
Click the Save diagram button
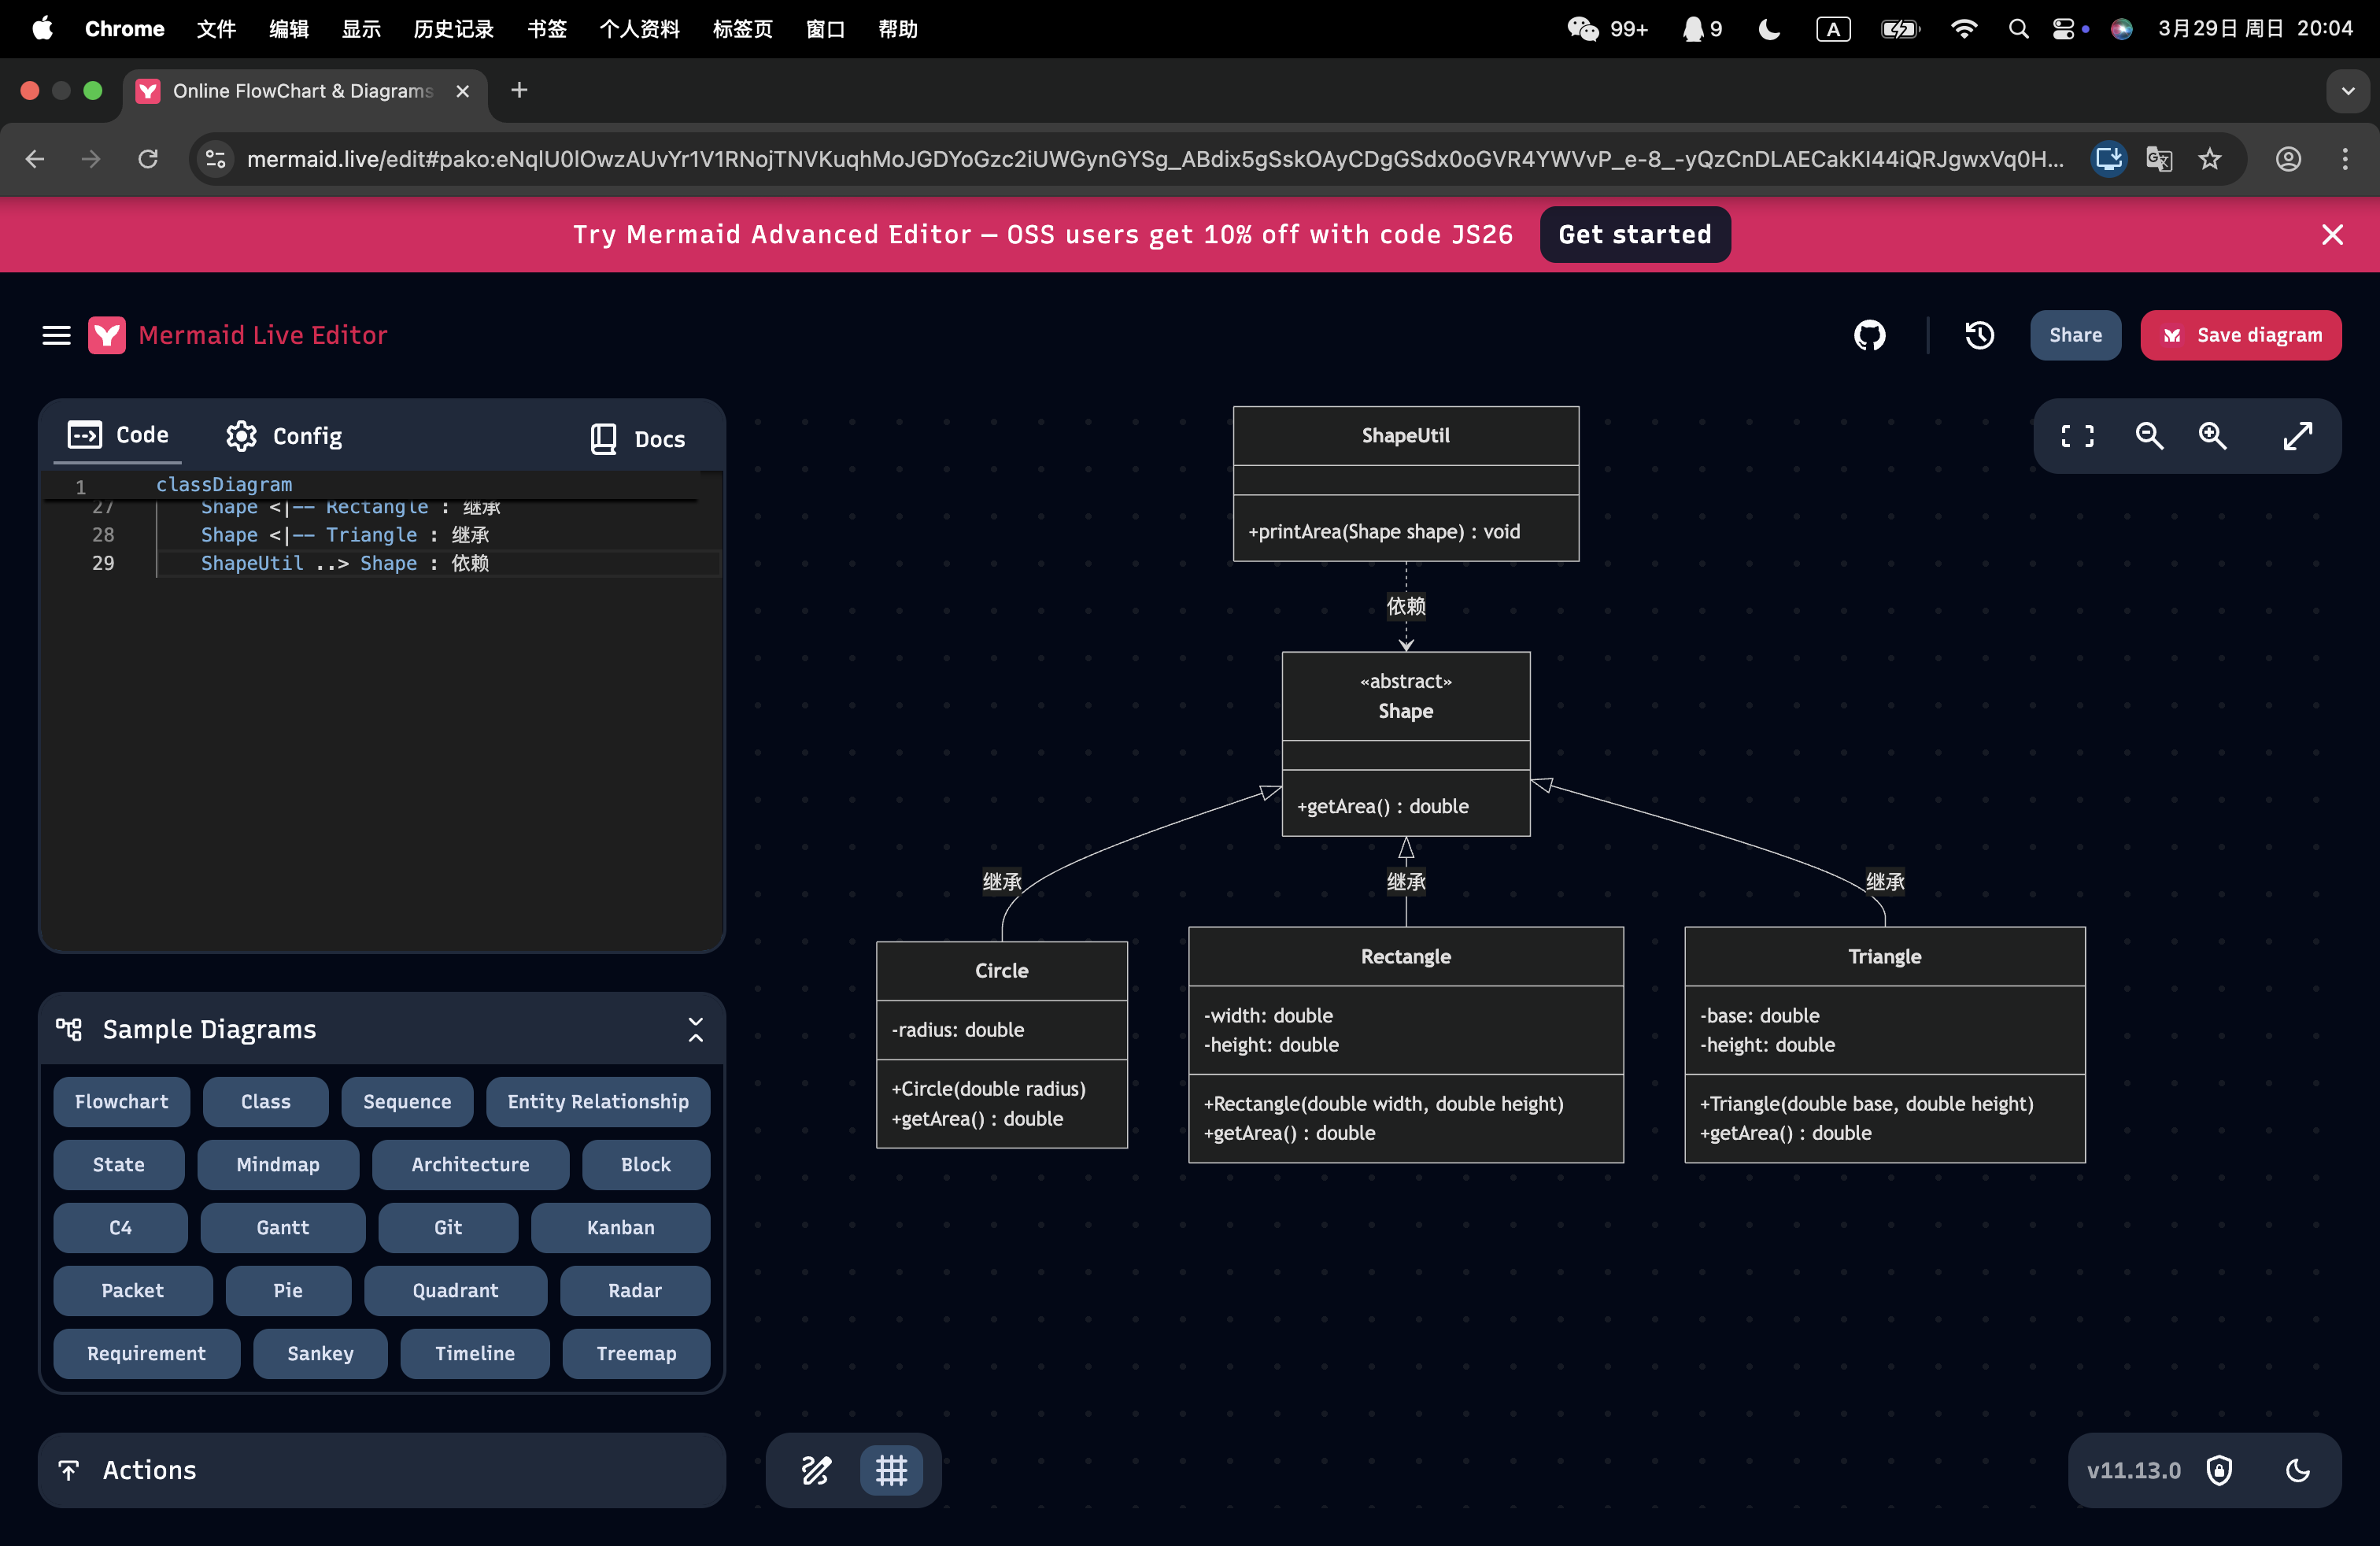(x=2240, y=335)
